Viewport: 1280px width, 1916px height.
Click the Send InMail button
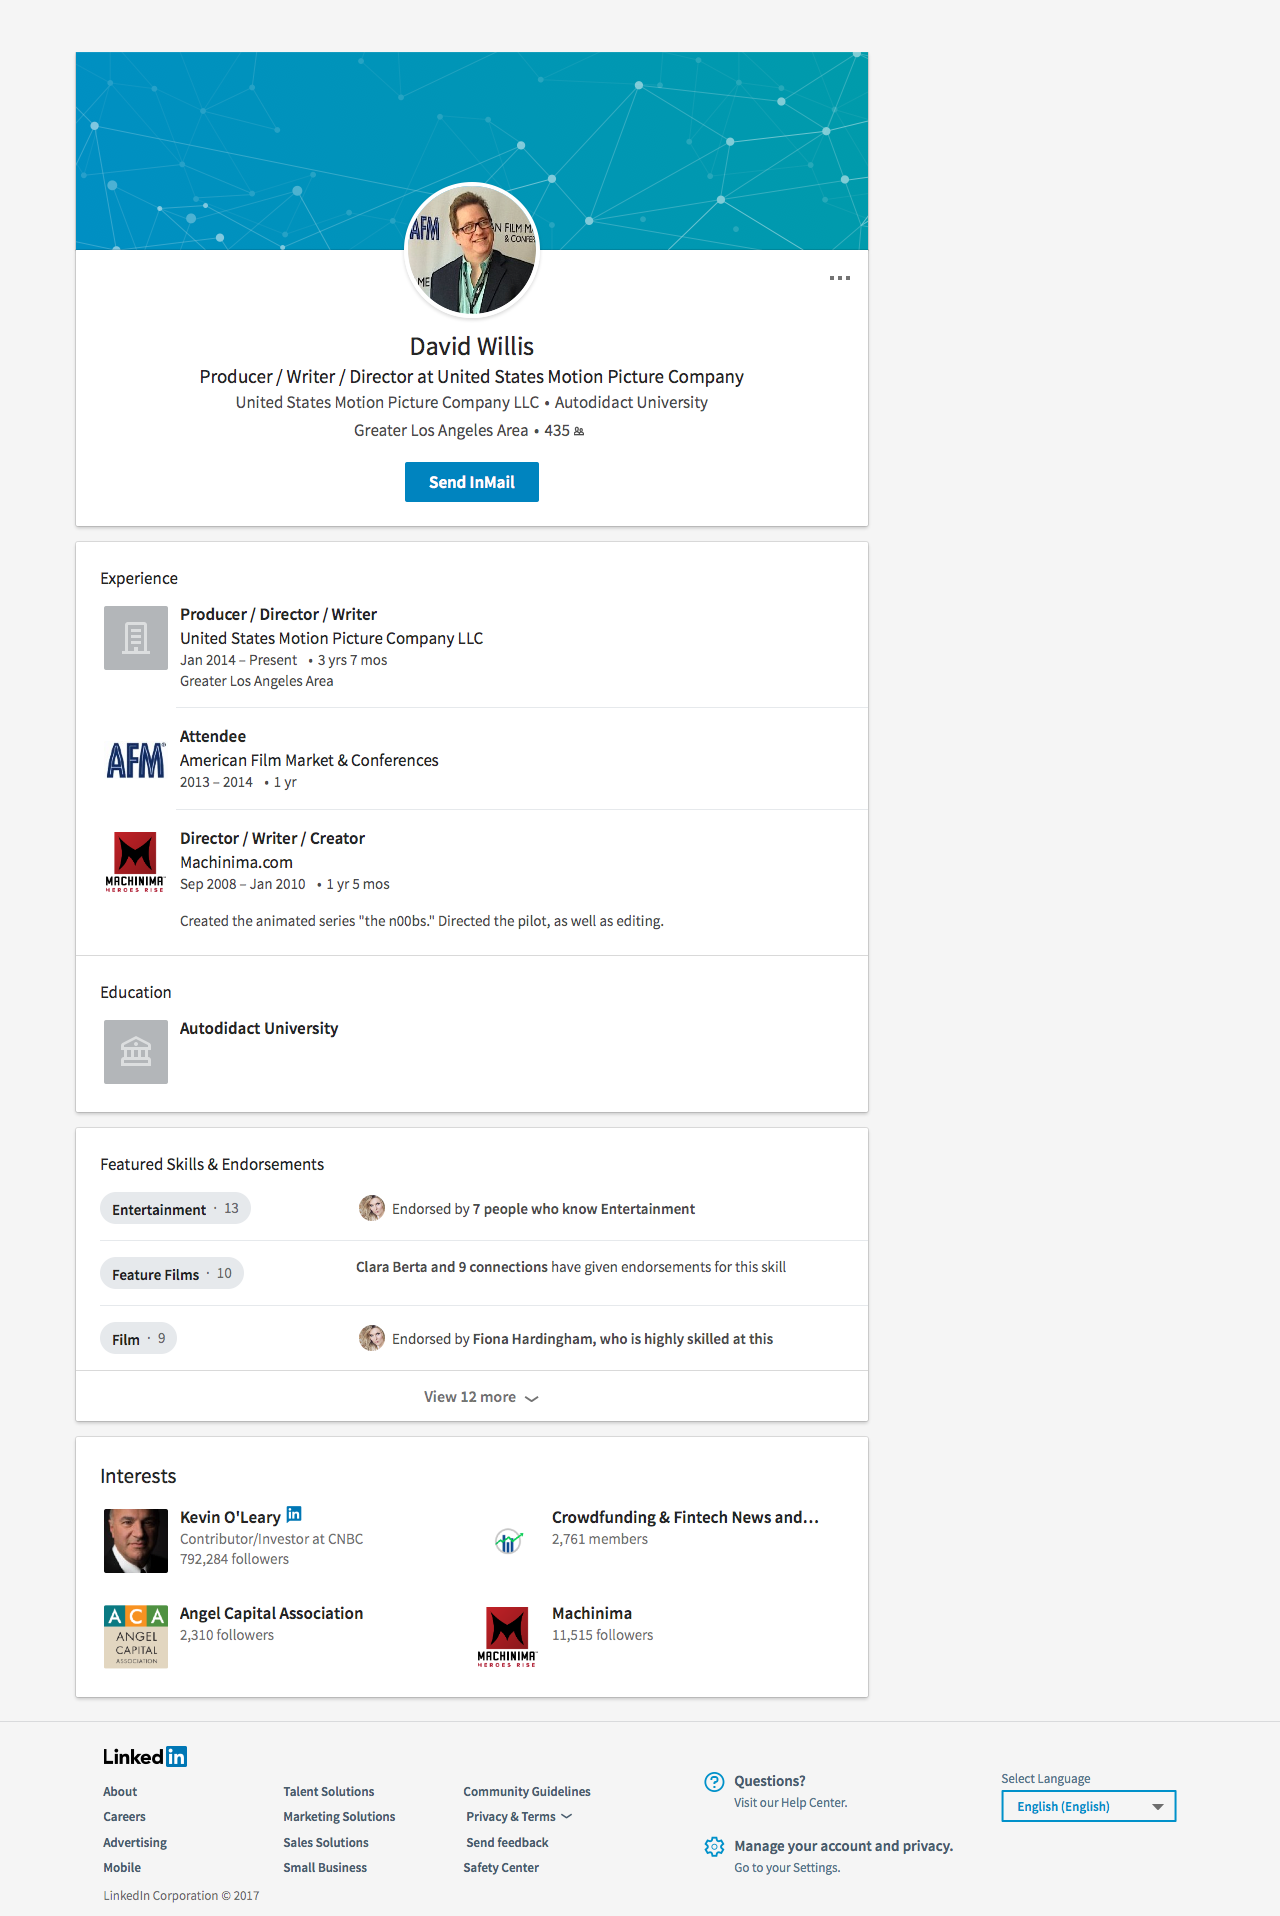[472, 482]
